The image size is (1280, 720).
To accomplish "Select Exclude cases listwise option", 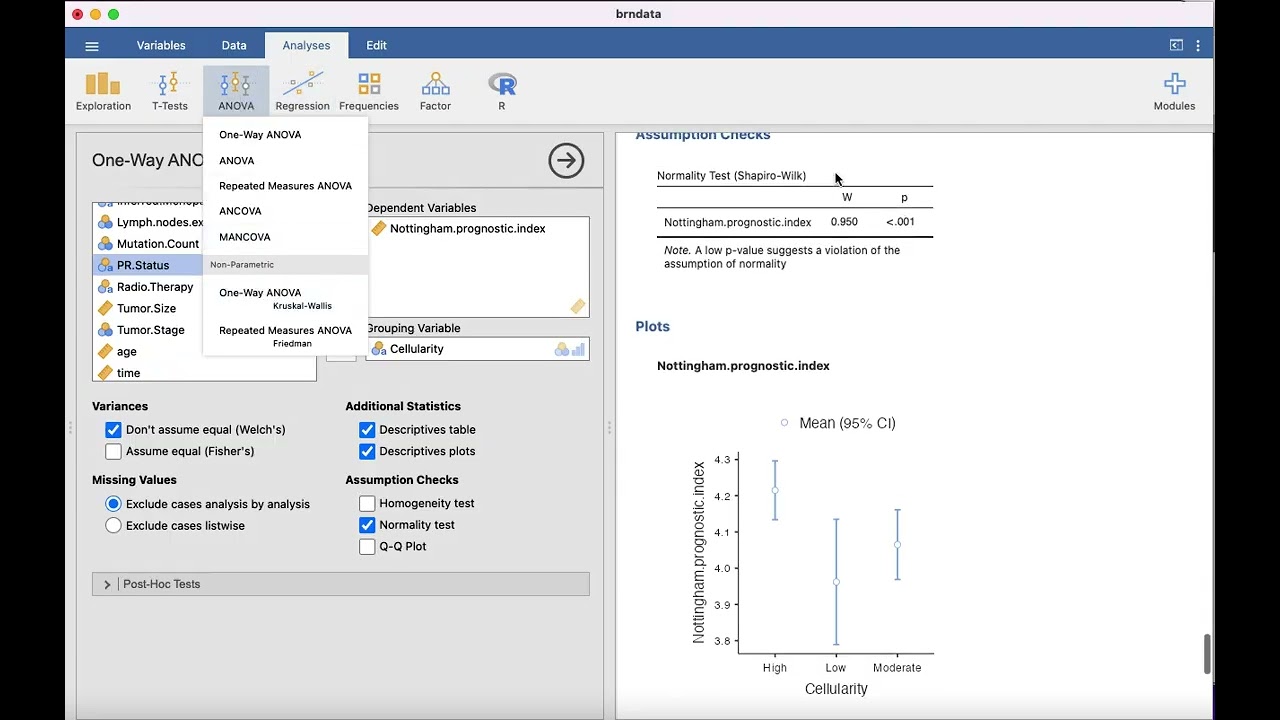I will (x=113, y=525).
